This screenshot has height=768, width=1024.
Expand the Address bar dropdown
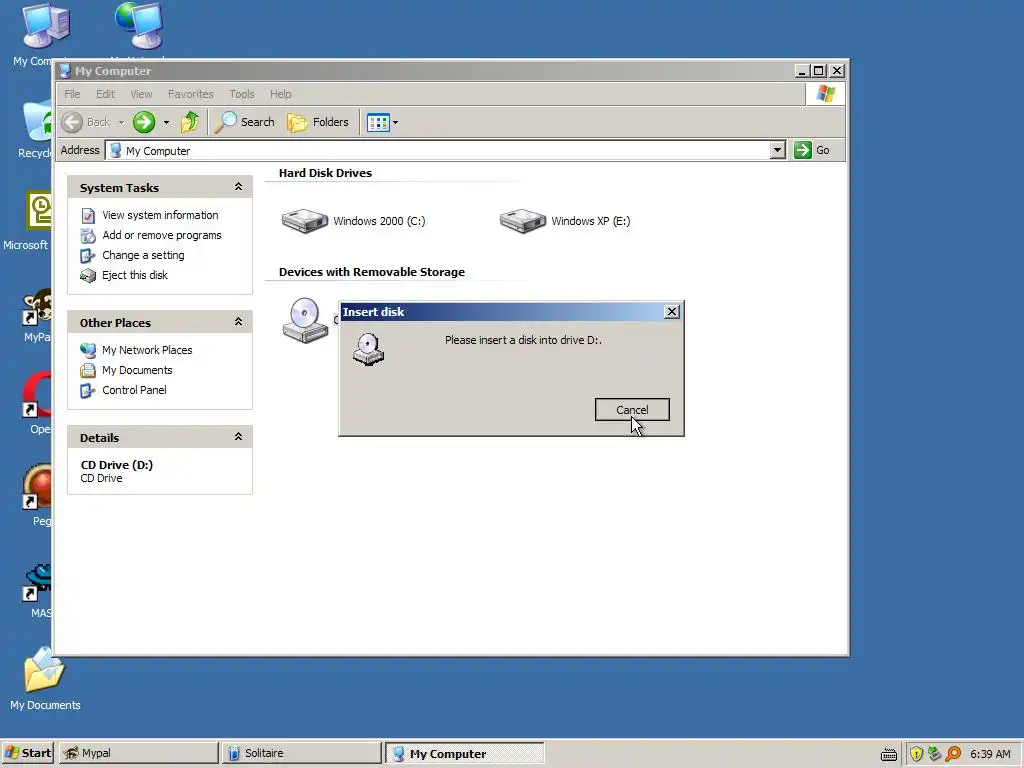click(x=777, y=150)
